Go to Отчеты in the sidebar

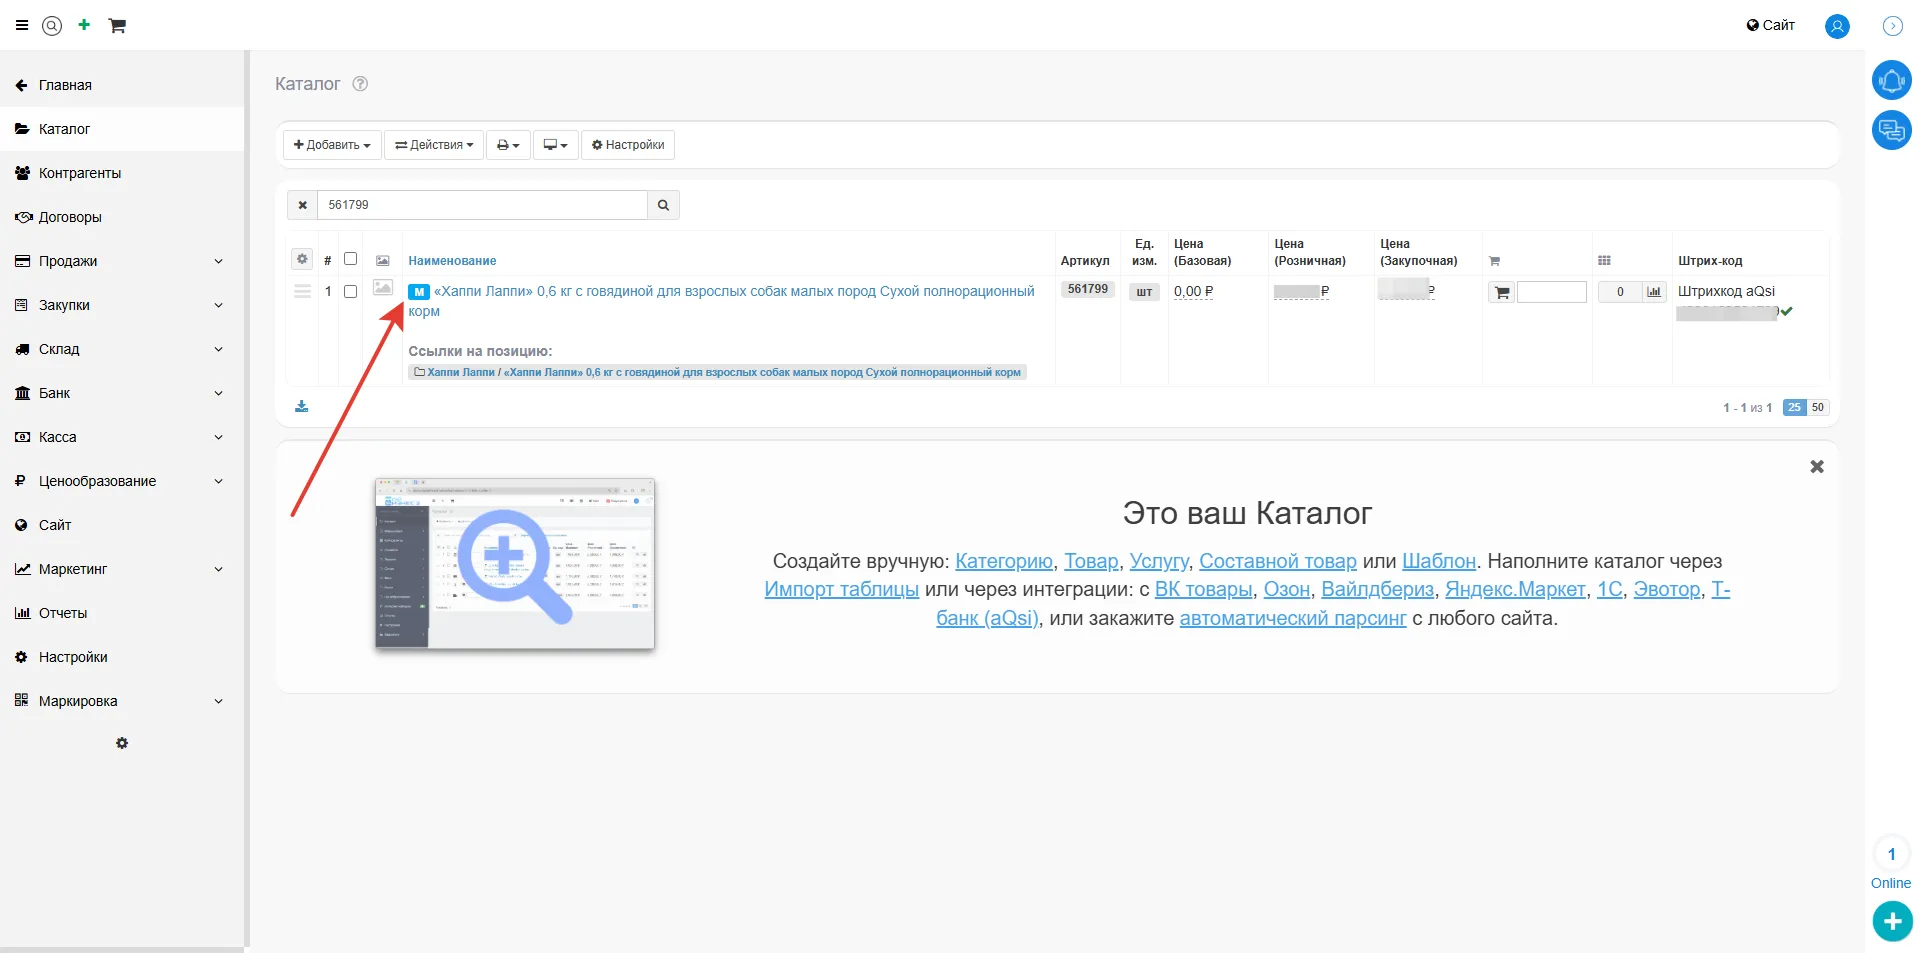point(63,613)
